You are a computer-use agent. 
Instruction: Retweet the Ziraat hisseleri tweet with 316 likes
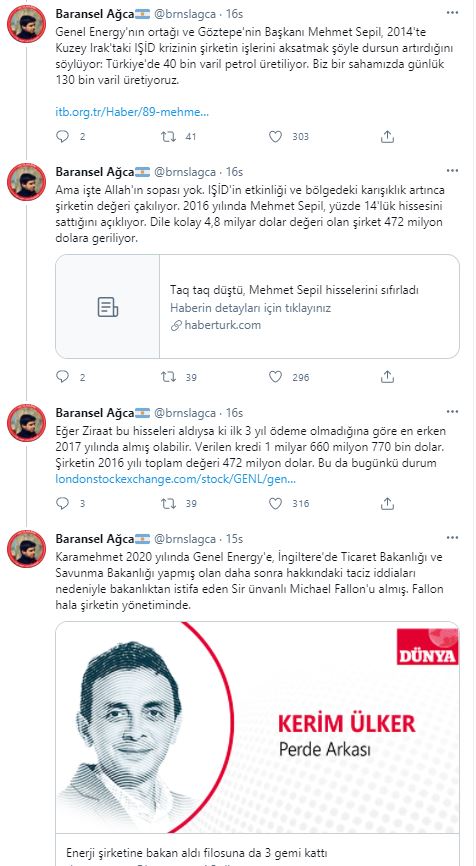[x=168, y=503]
